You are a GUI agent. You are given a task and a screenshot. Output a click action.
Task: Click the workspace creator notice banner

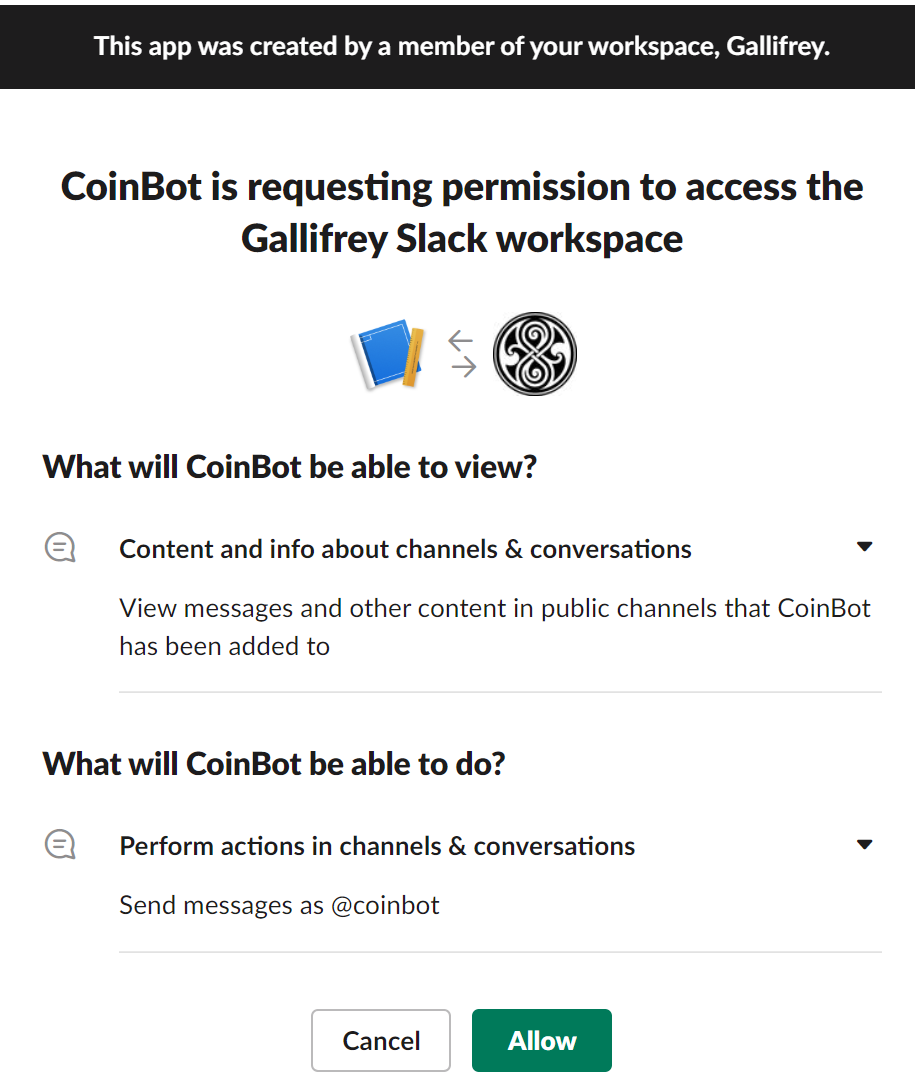(458, 47)
